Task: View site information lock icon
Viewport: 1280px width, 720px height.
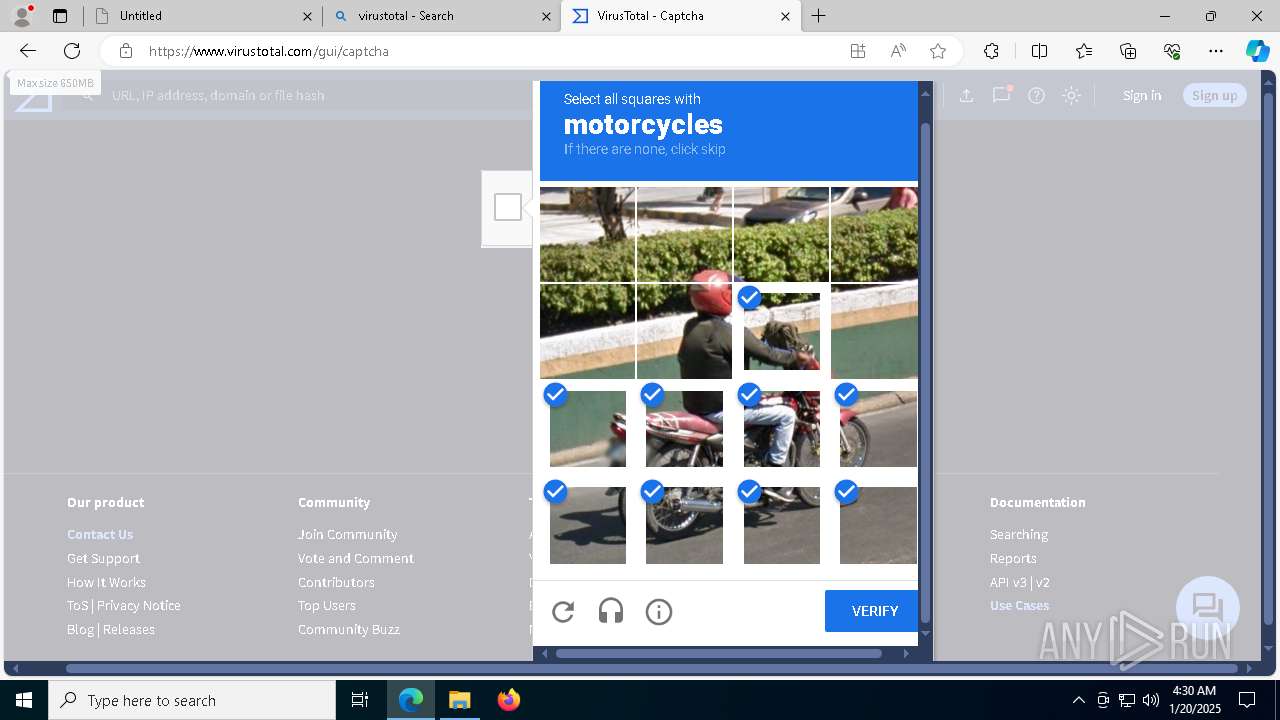Action: pos(126,51)
